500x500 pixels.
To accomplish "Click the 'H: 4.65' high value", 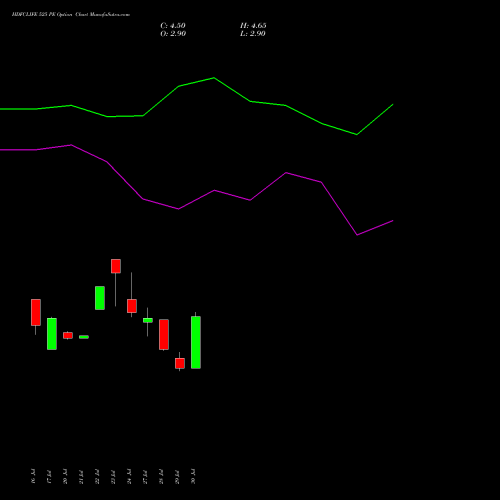I will click(x=253, y=26).
